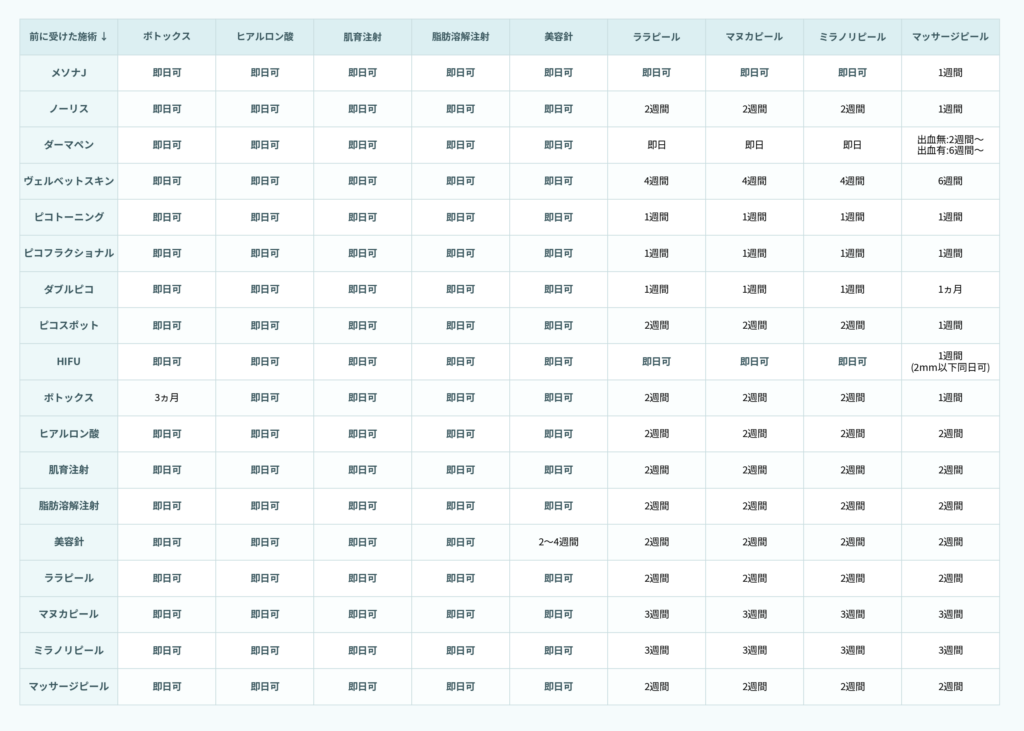Image resolution: width=1024 pixels, height=731 pixels.
Task: Select ダーマペン row's 即日 under マヌカピール
Action: [754, 145]
